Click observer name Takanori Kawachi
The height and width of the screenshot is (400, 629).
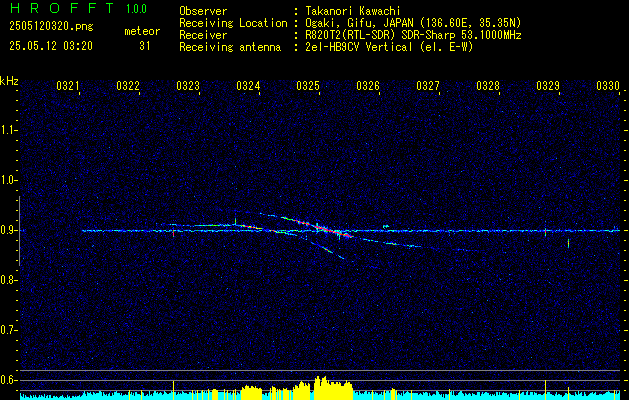click(x=353, y=11)
